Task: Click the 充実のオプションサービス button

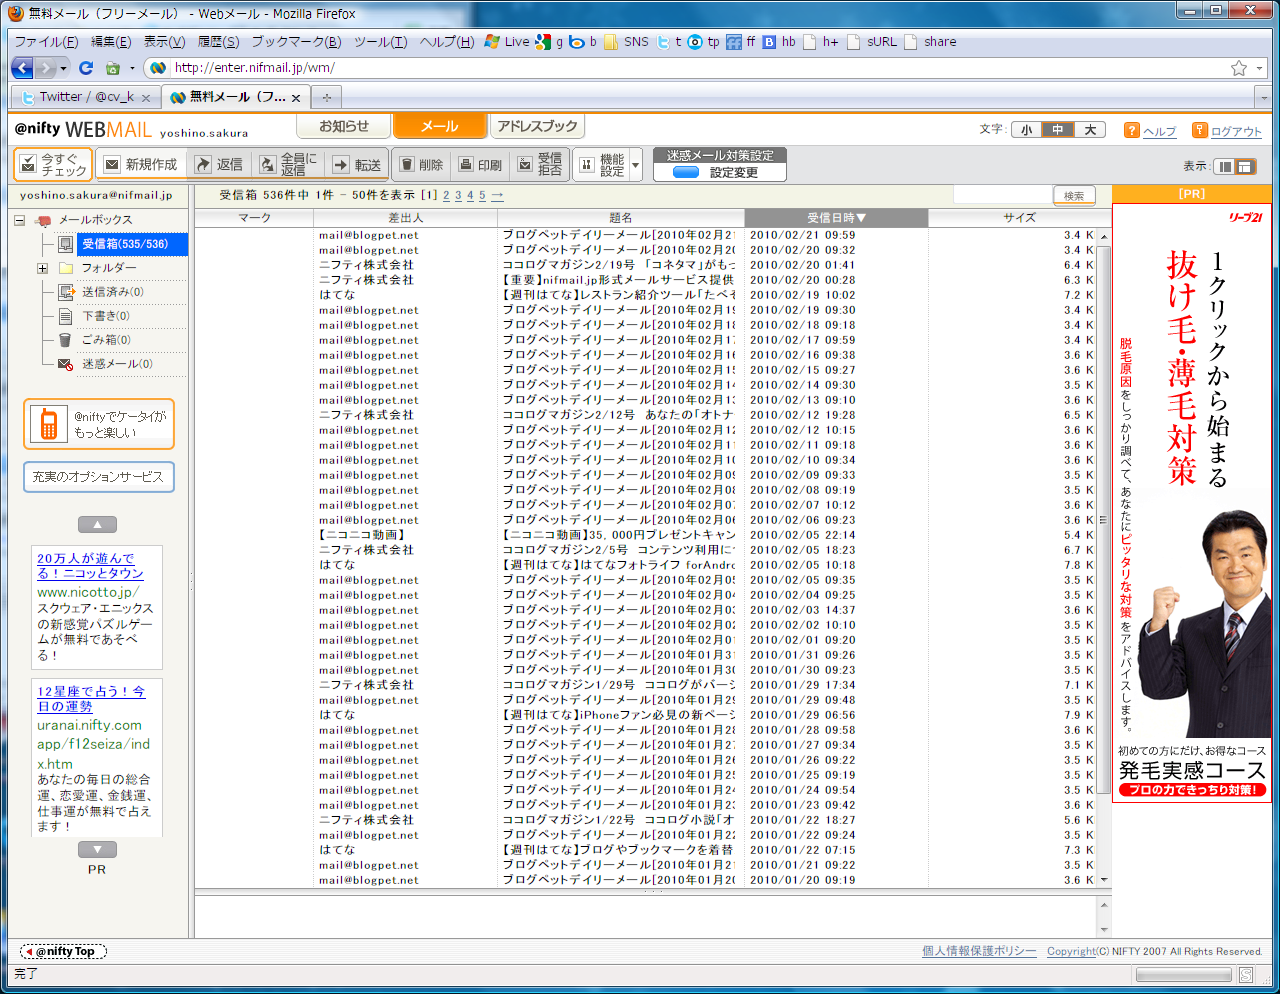Action: tap(99, 477)
